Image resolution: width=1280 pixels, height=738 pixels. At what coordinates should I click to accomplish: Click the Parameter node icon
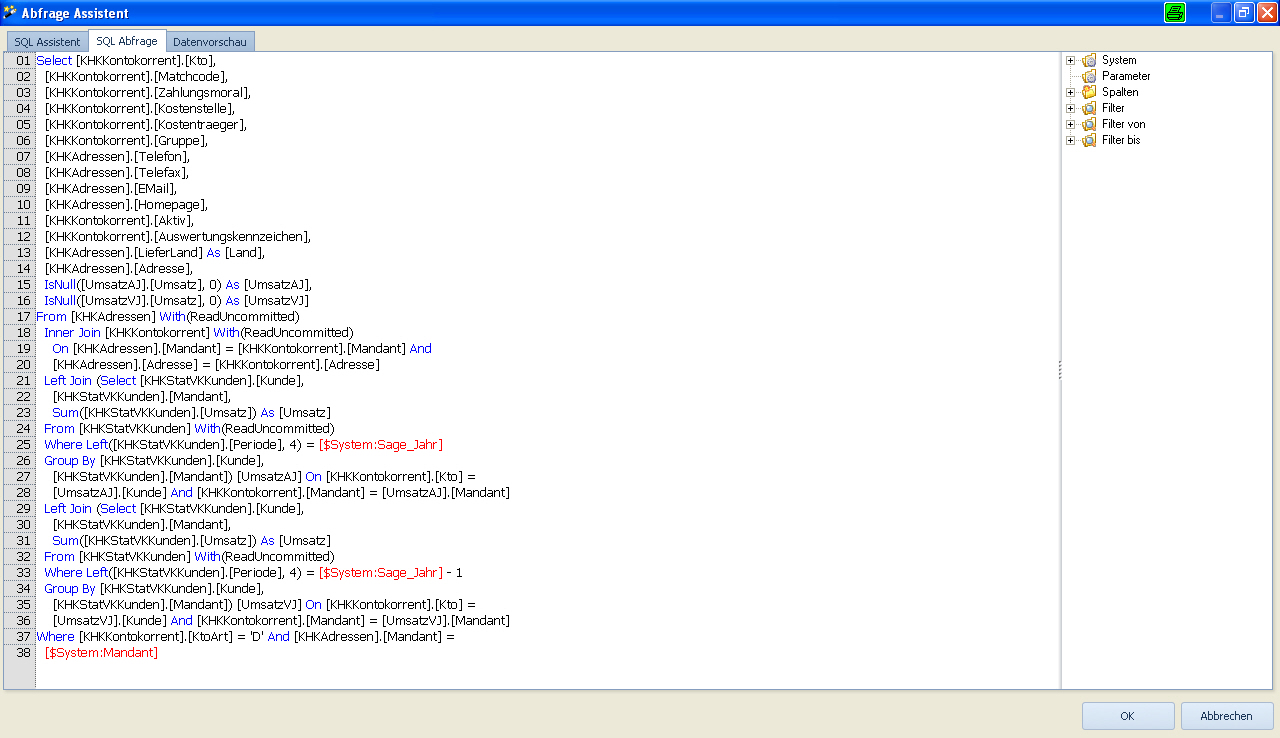click(x=1089, y=76)
